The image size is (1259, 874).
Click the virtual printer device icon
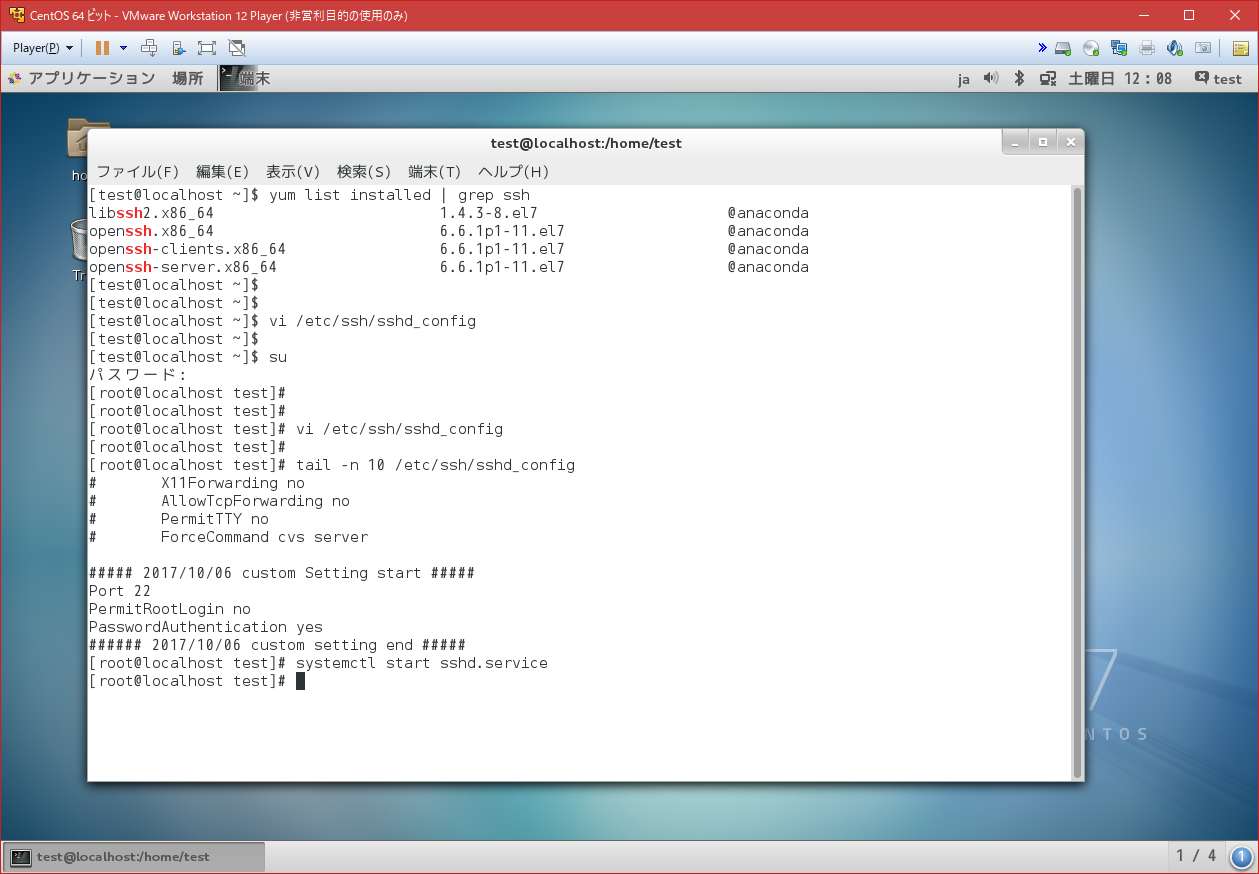point(1146,48)
